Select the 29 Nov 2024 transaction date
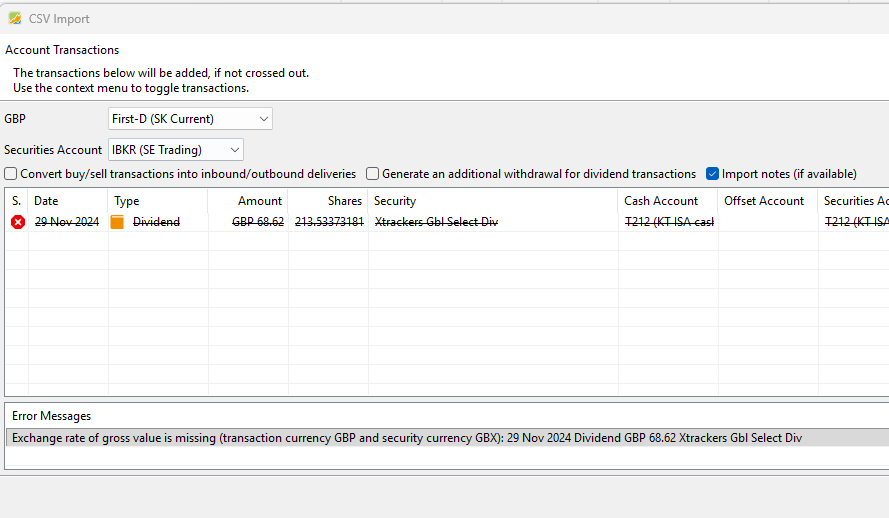The image size is (889, 518). [x=67, y=222]
